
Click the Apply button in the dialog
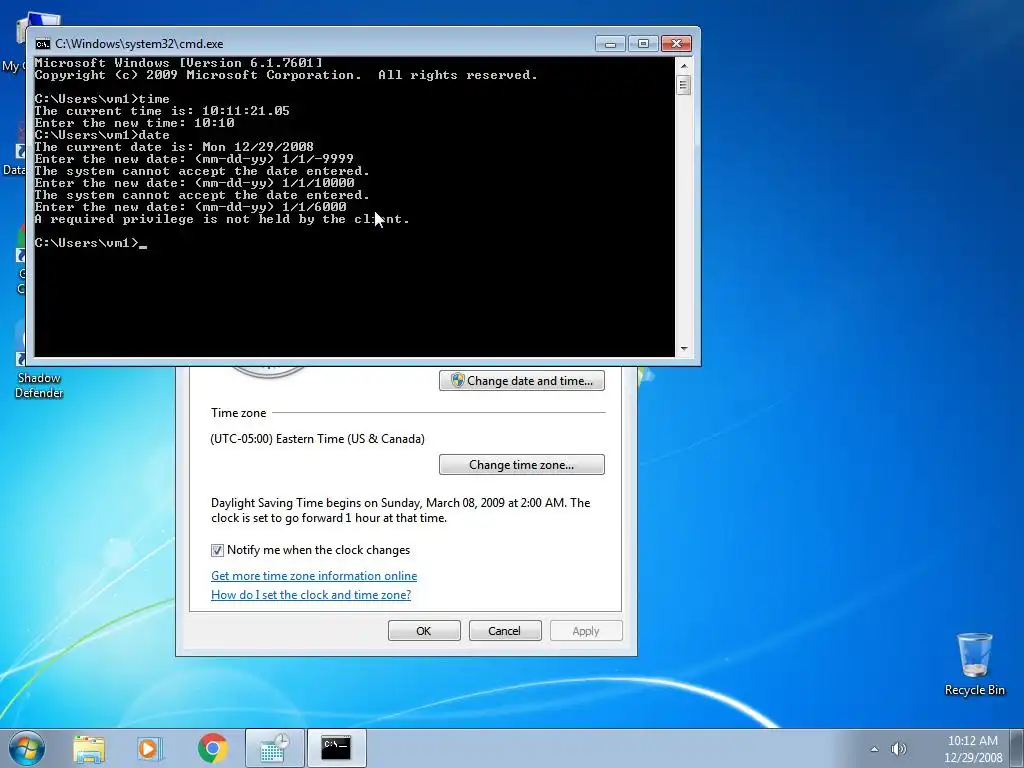click(x=586, y=631)
